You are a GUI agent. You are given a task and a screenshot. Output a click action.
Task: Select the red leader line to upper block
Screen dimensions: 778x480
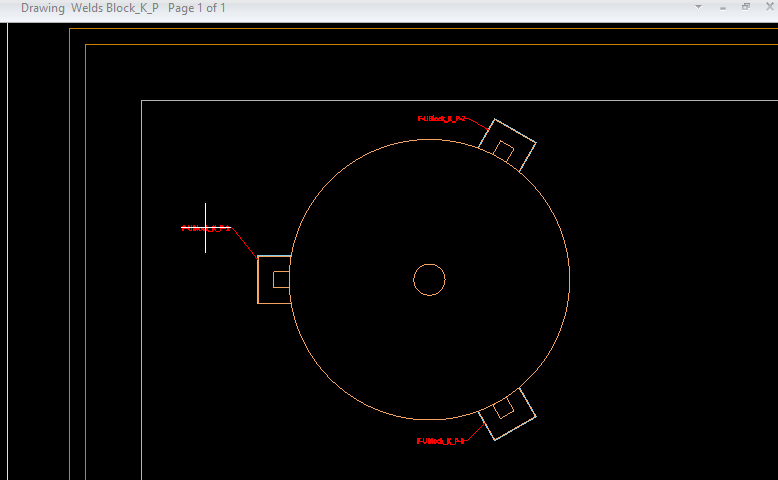pyautogui.click(x=478, y=124)
